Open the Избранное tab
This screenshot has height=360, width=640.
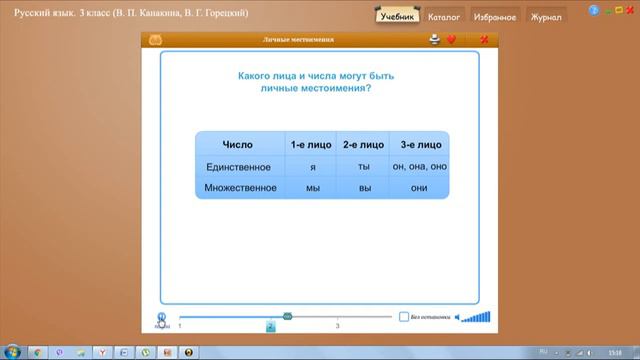tap(495, 17)
